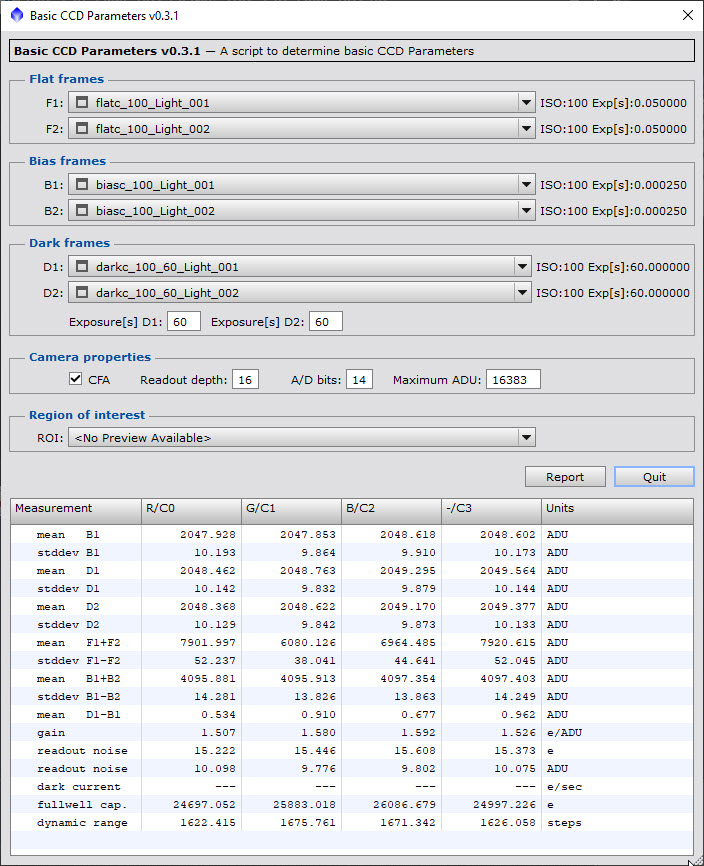Click image icon beside darkc_100_60_Light_001
This screenshot has height=866, width=704.
tap(82, 267)
